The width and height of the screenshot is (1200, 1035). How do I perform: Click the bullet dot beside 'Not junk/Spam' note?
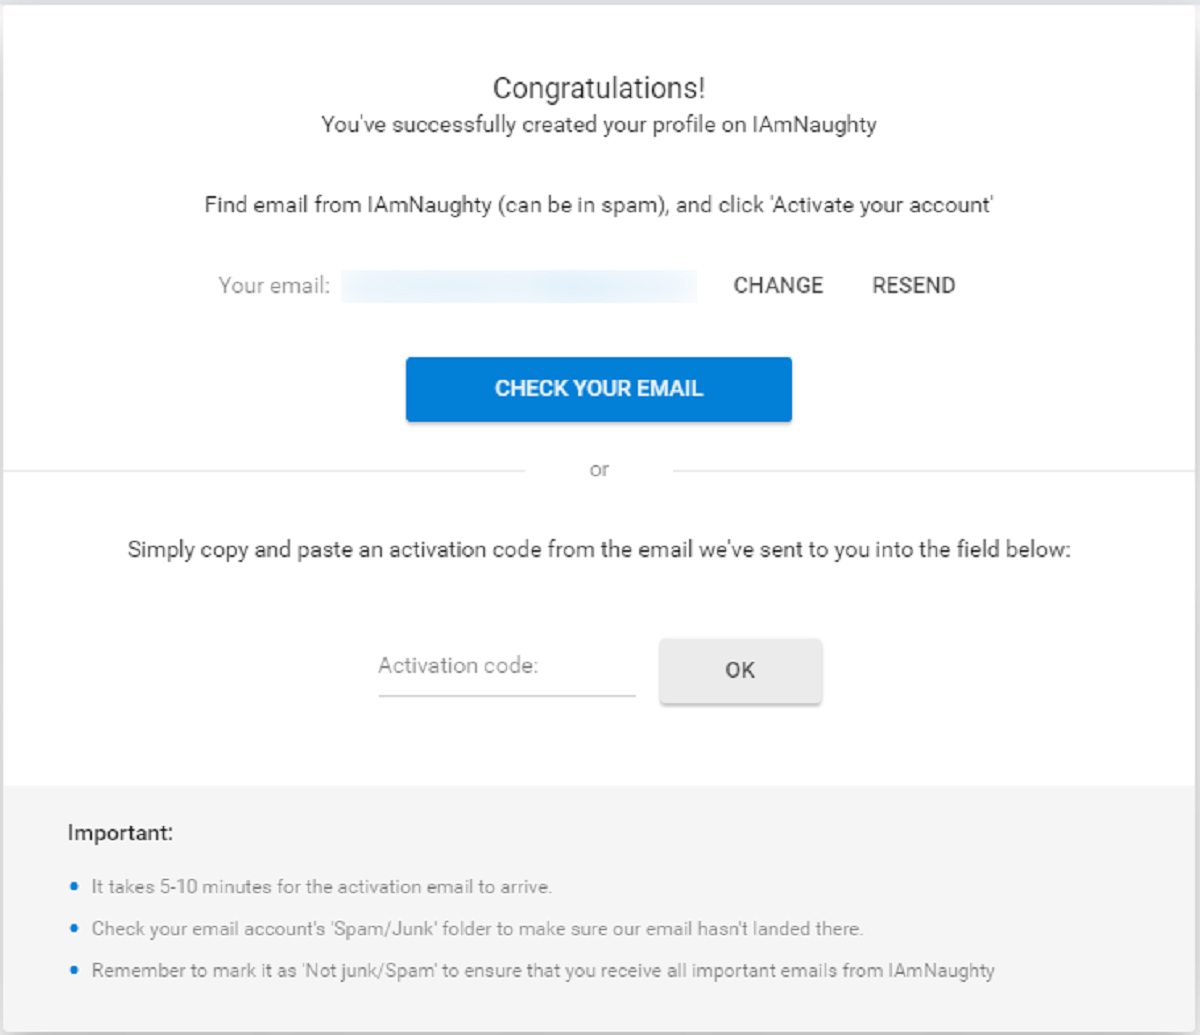[x=74, y=971]
